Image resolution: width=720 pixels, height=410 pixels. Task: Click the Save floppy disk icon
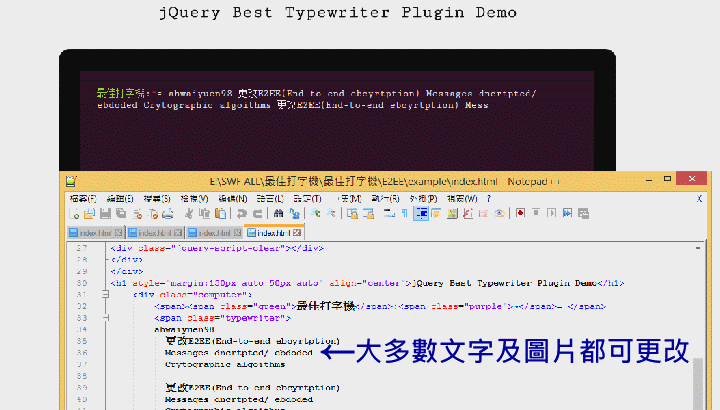(x=105, y=213)
